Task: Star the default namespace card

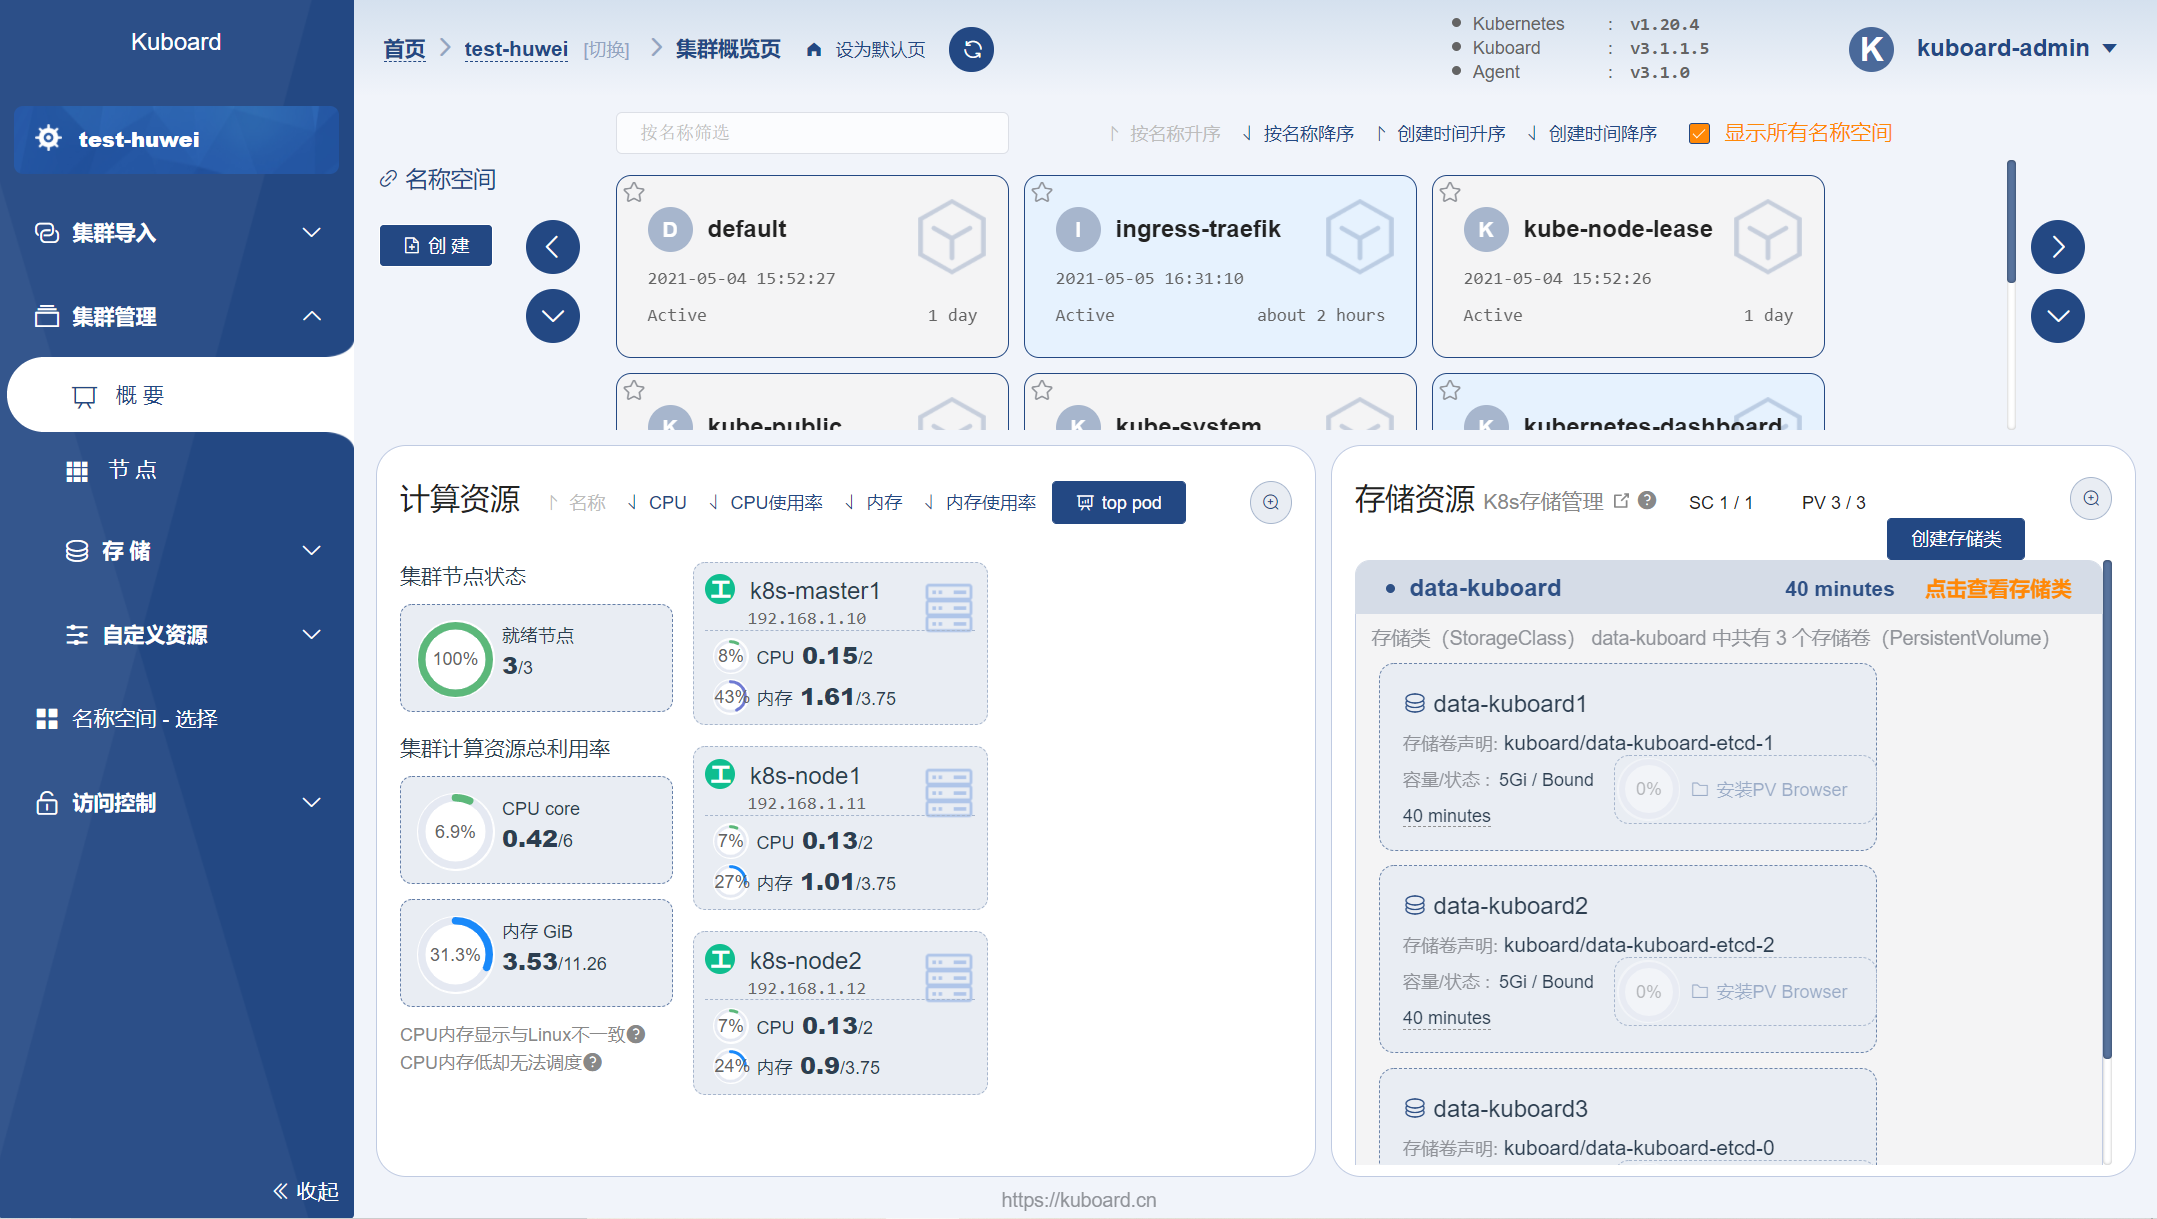Action: pos(634,192)
